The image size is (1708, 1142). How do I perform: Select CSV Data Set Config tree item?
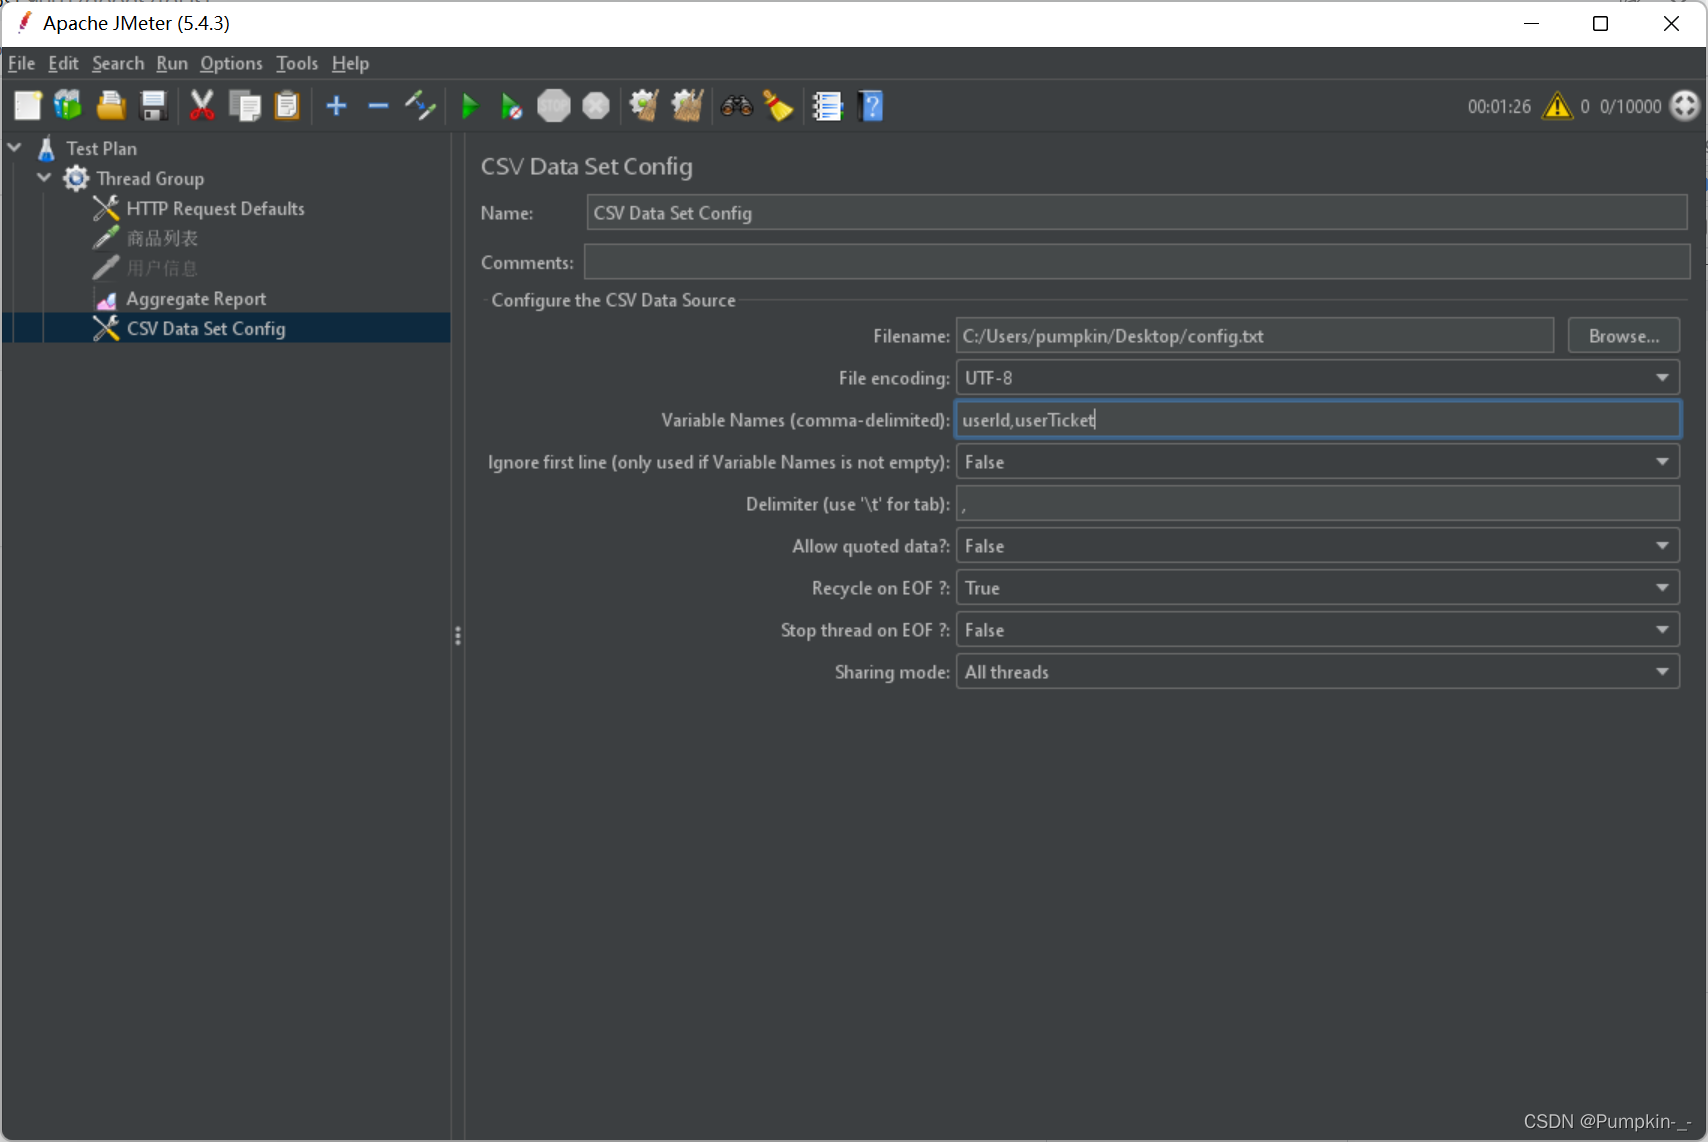point(206,328)
